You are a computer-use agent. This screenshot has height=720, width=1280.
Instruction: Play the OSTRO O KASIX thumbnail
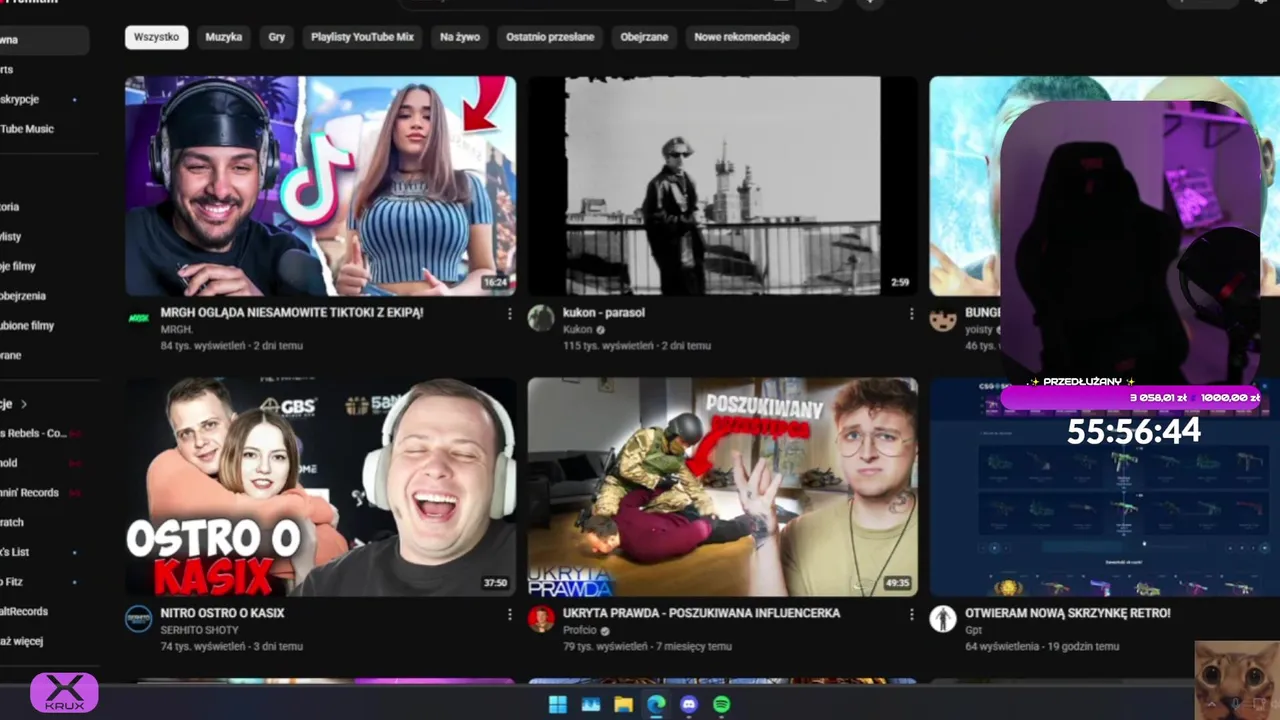point(320,487)
